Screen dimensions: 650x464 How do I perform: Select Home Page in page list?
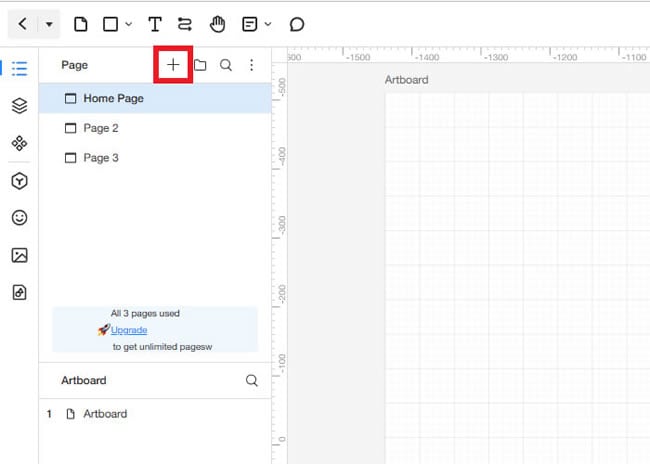155,98
